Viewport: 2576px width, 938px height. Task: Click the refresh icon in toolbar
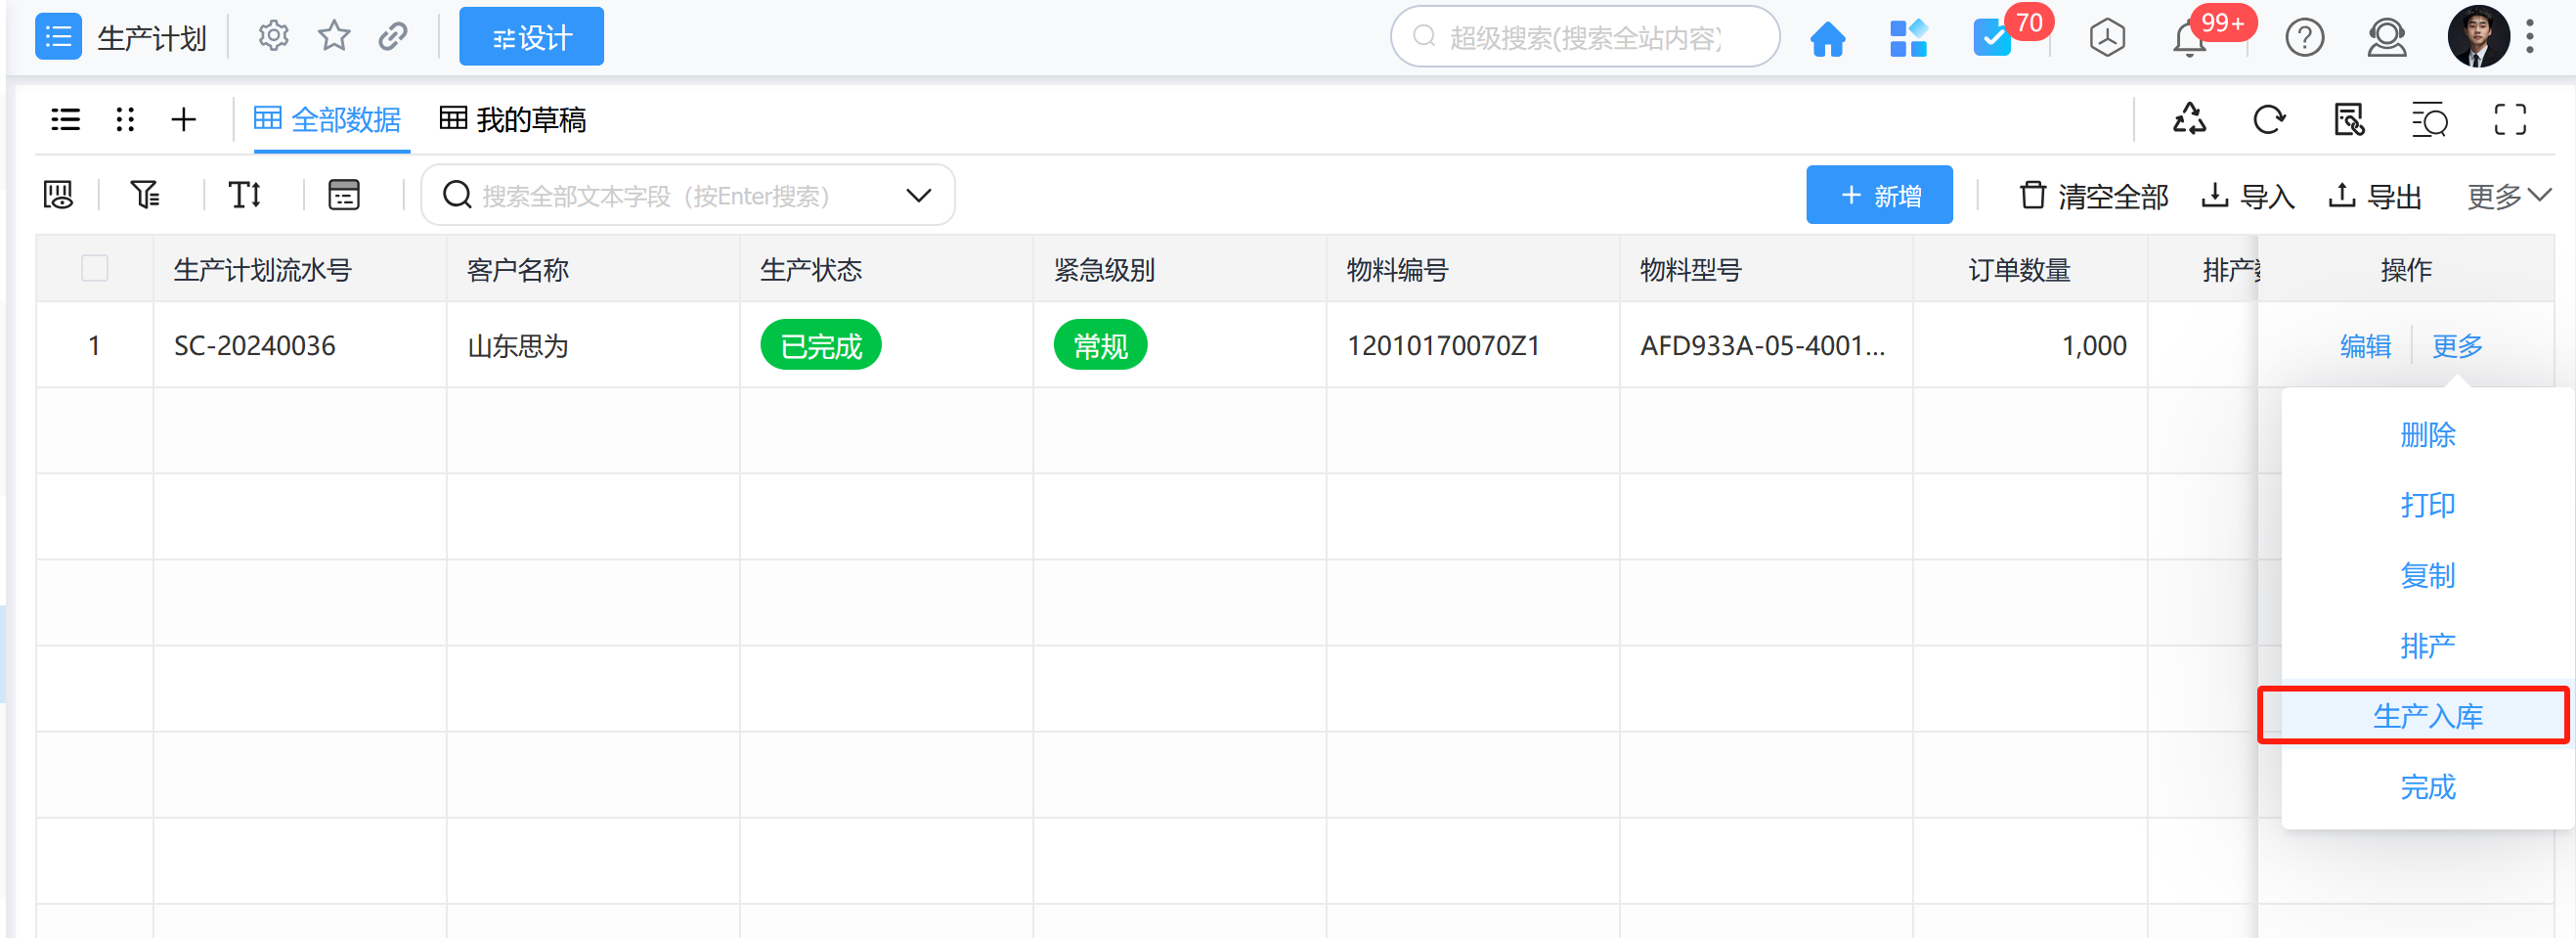pyautogui.click(x=2269, y=120)
